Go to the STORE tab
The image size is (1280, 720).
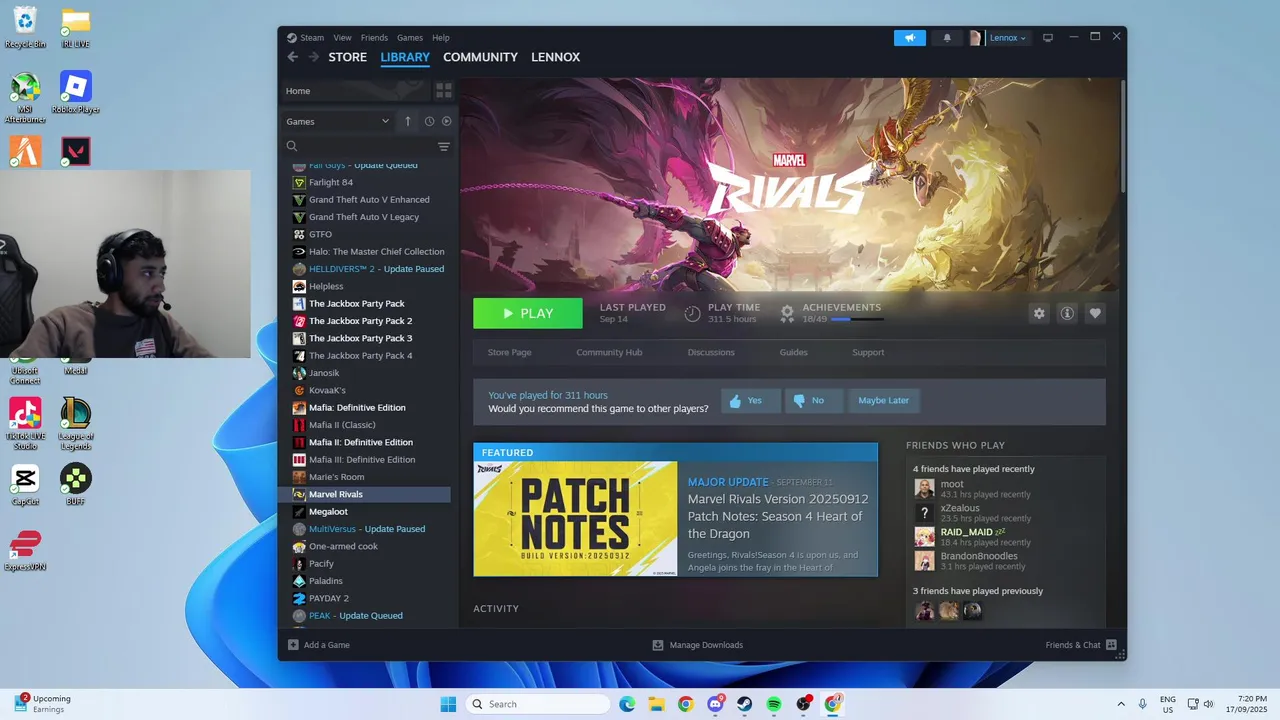click(348, 57)
